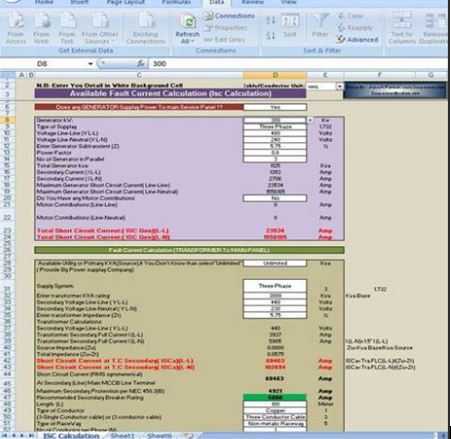Click the purple Available Fault Current Calculation header
Screen dimensions: 451x439
pos(170,93)
